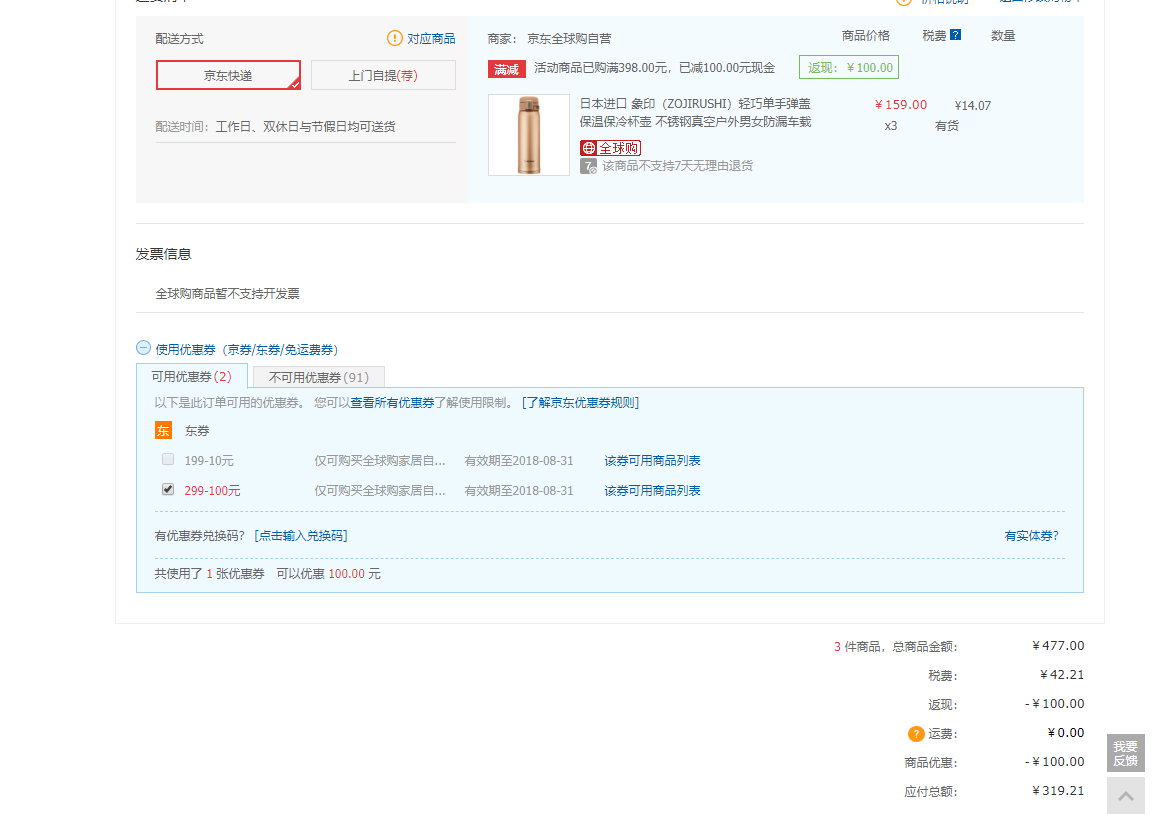The height and width of the screenshot is (814, 1175).
Task: Click the orange 东 coupon icon
Action: point(163,430)
